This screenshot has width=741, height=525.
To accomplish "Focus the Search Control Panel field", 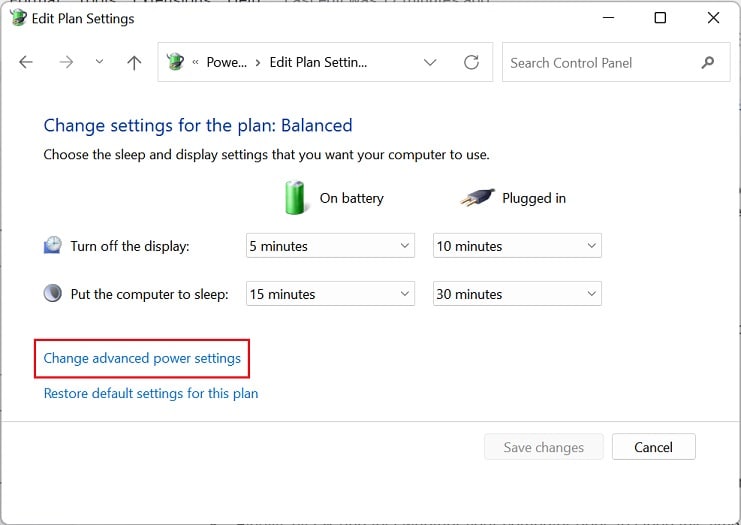I will point(616,62).
